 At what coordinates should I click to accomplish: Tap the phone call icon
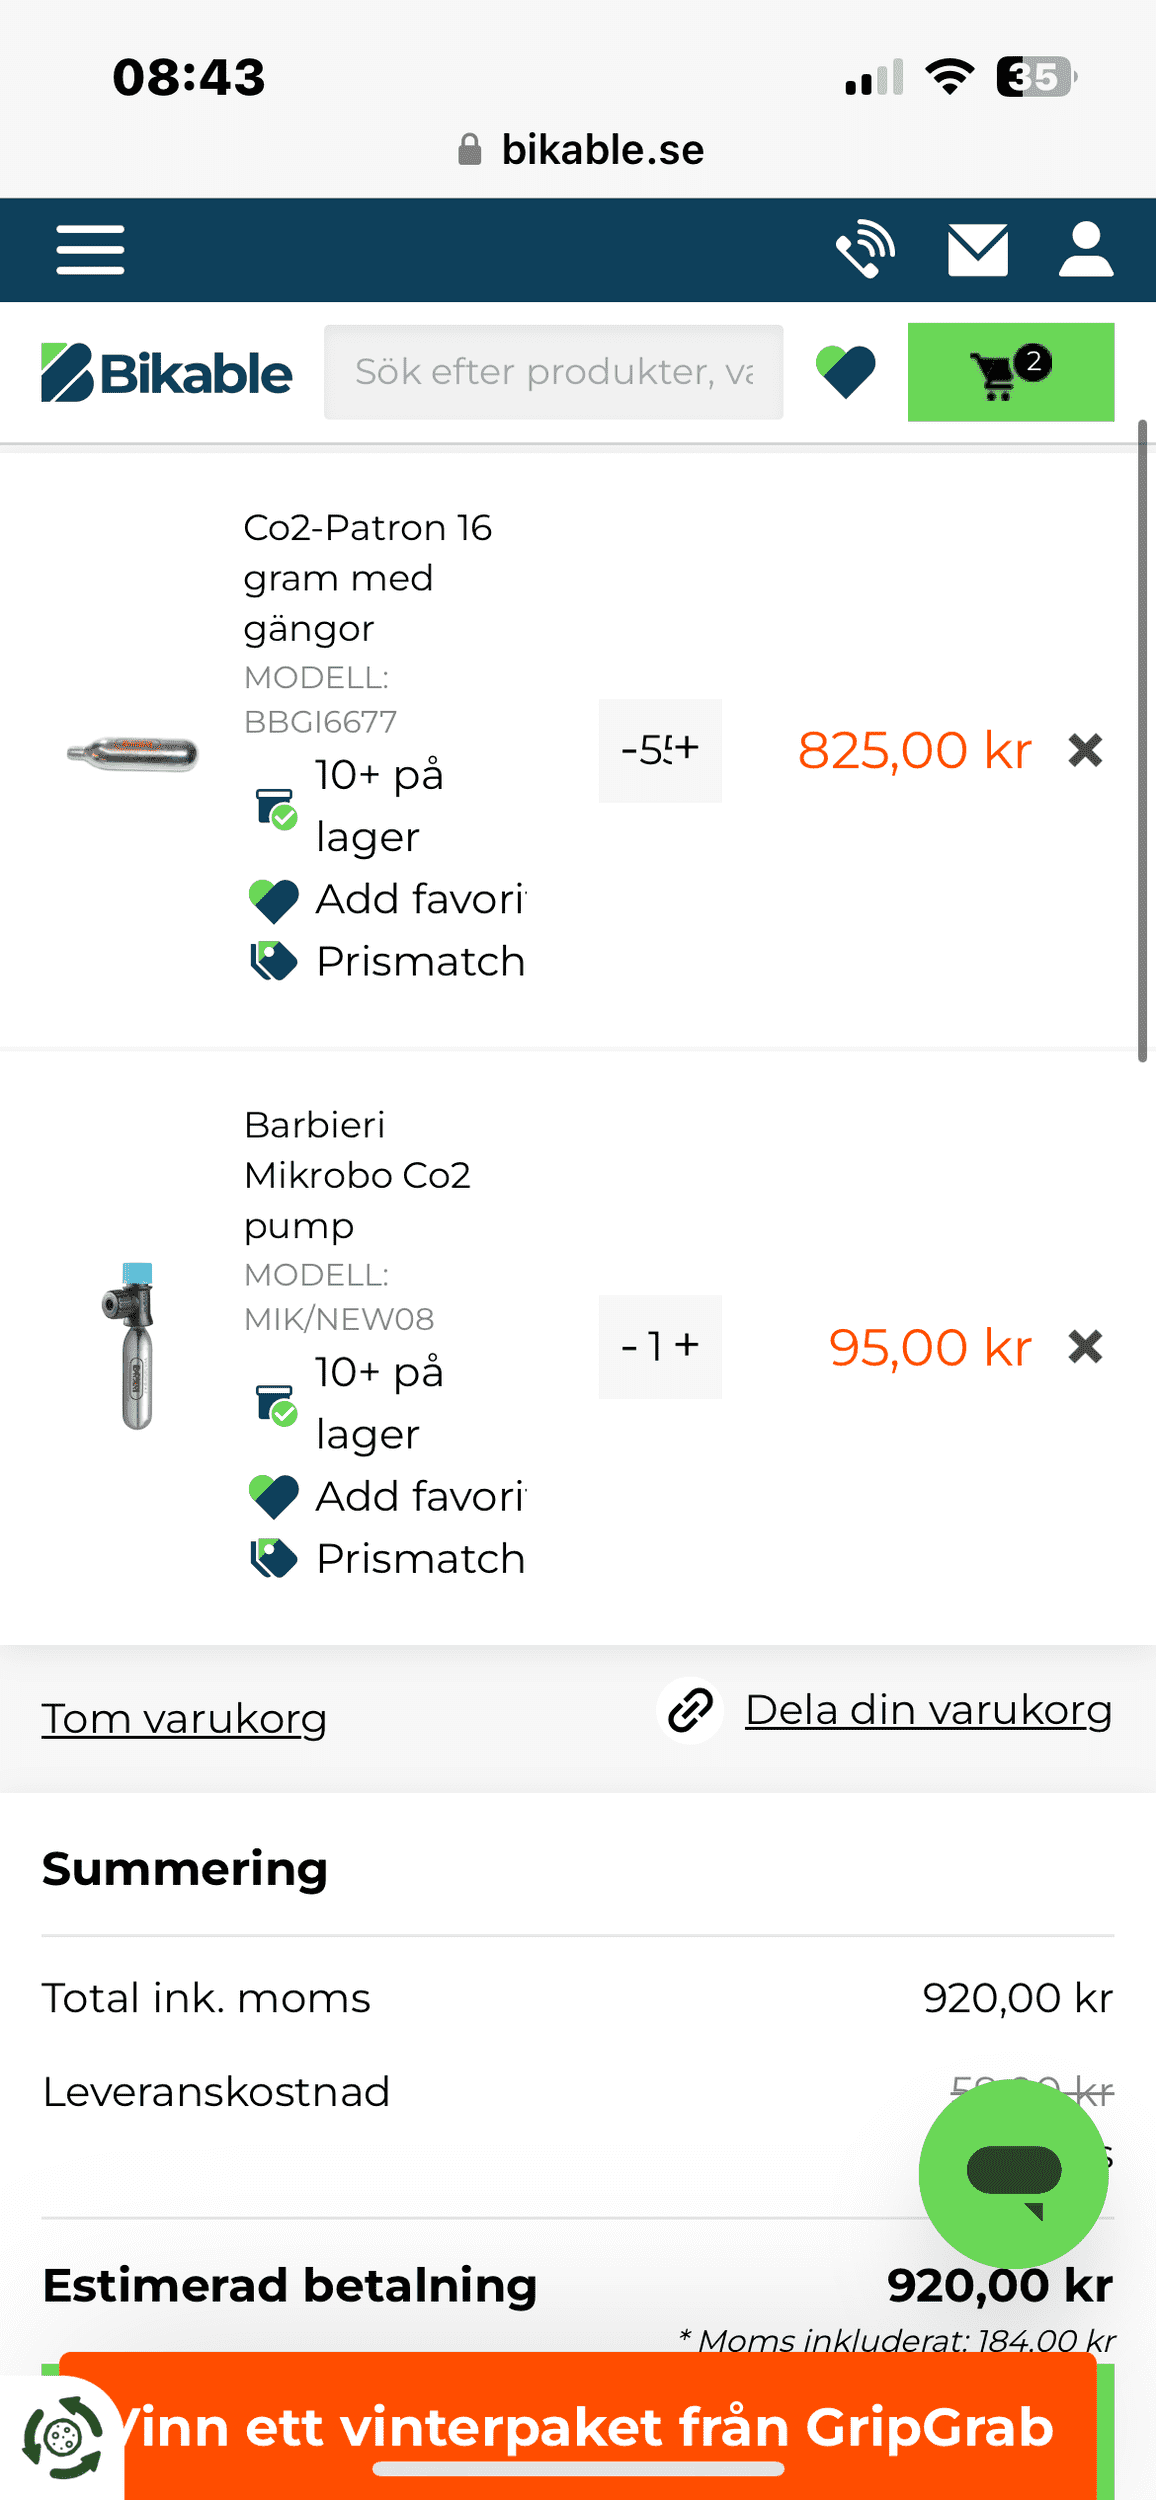[x=865, y=249]
